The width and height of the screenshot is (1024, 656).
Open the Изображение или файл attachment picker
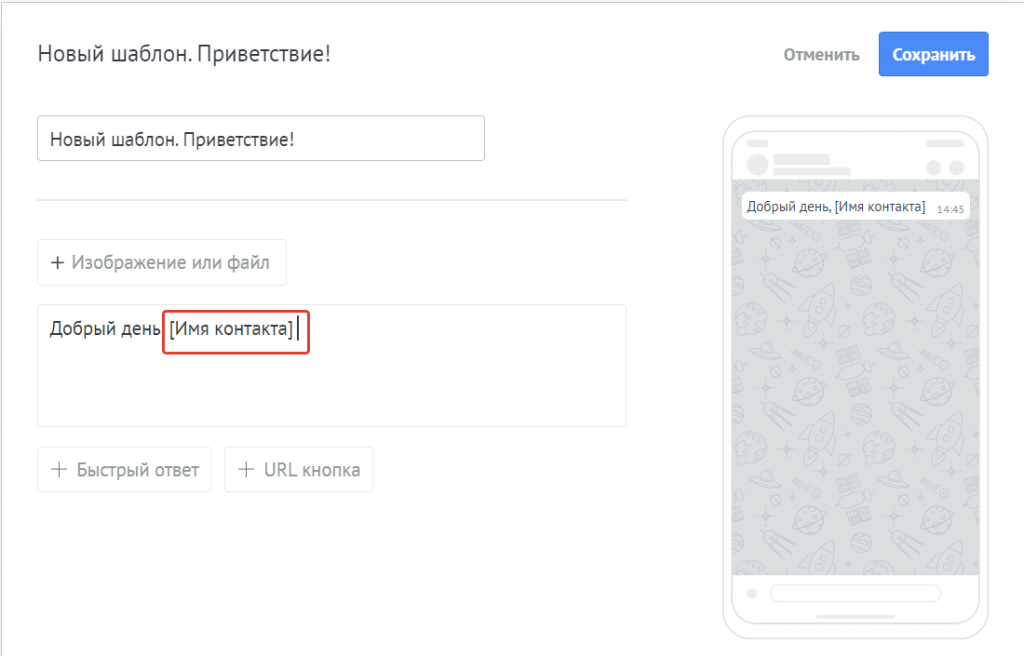coord(161,262)
